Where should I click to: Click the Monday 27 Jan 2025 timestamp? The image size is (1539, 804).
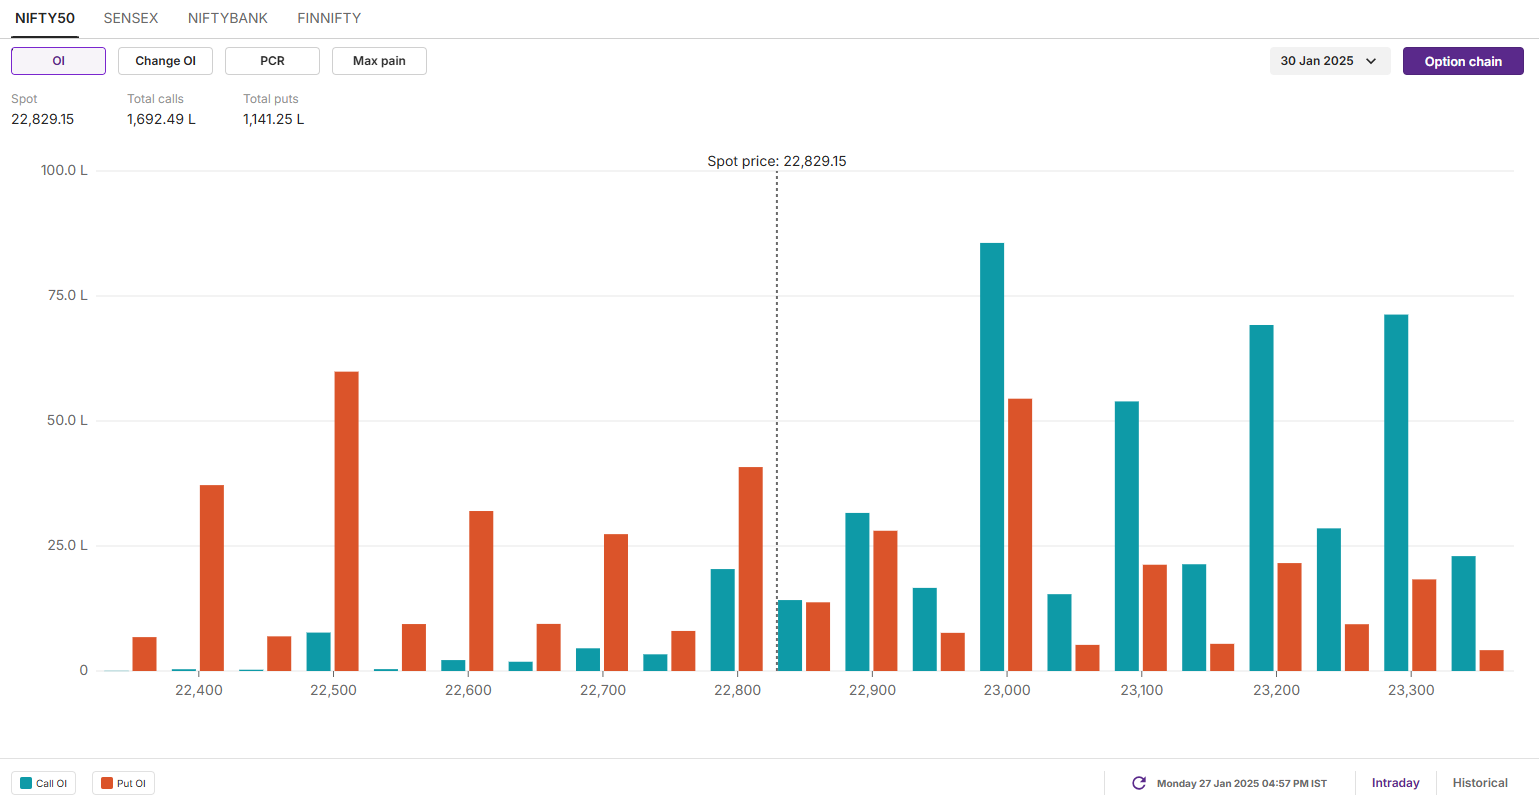(1242, 783)
